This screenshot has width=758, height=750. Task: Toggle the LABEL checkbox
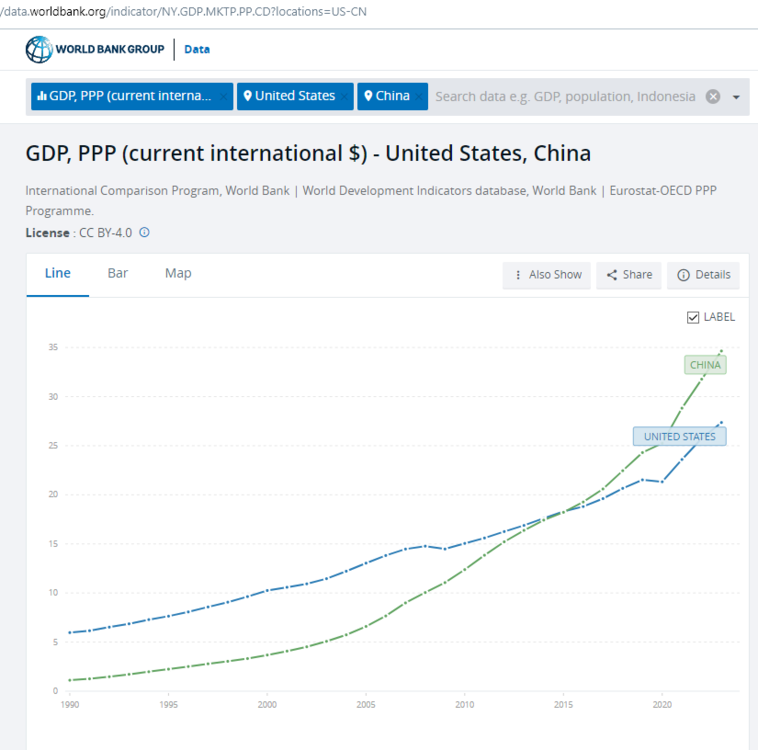tap(693, 317)
